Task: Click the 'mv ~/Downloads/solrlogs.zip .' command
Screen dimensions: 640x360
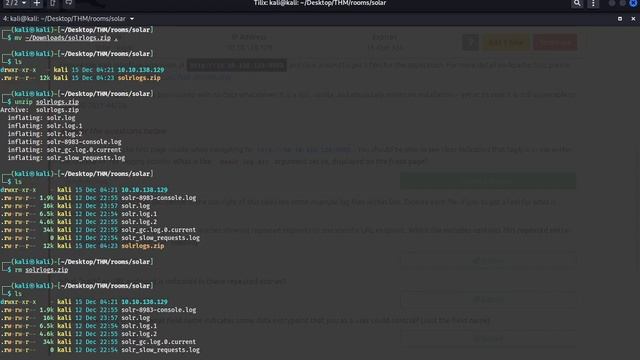Action: (66, 38)
